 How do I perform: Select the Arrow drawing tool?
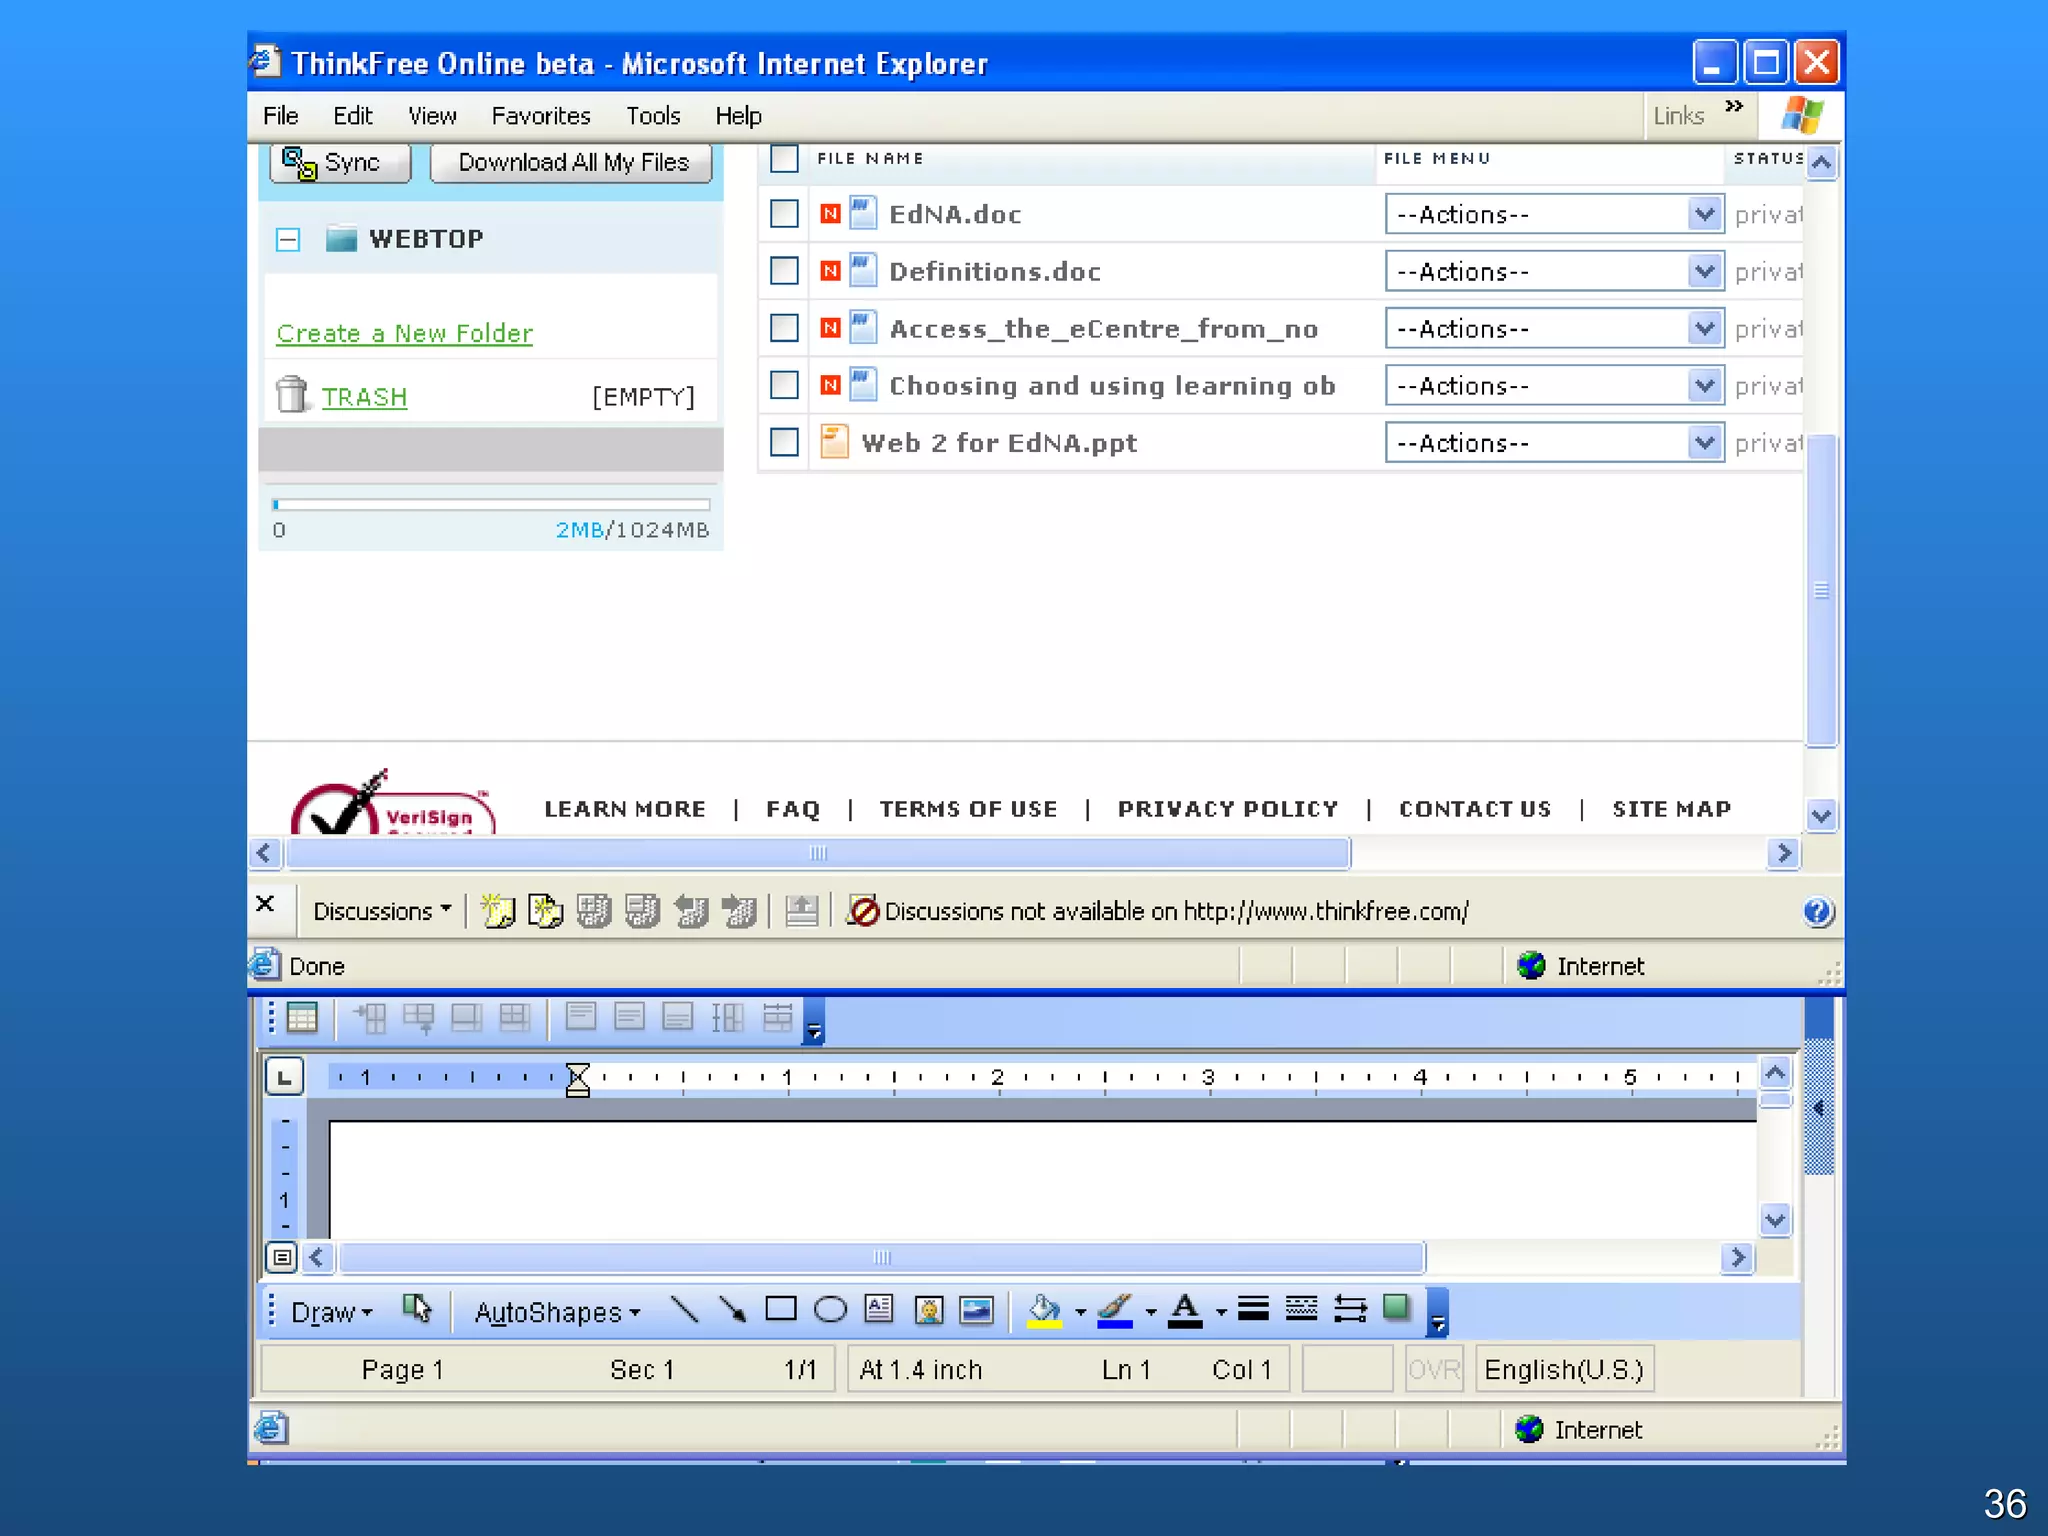[732, 1310]
